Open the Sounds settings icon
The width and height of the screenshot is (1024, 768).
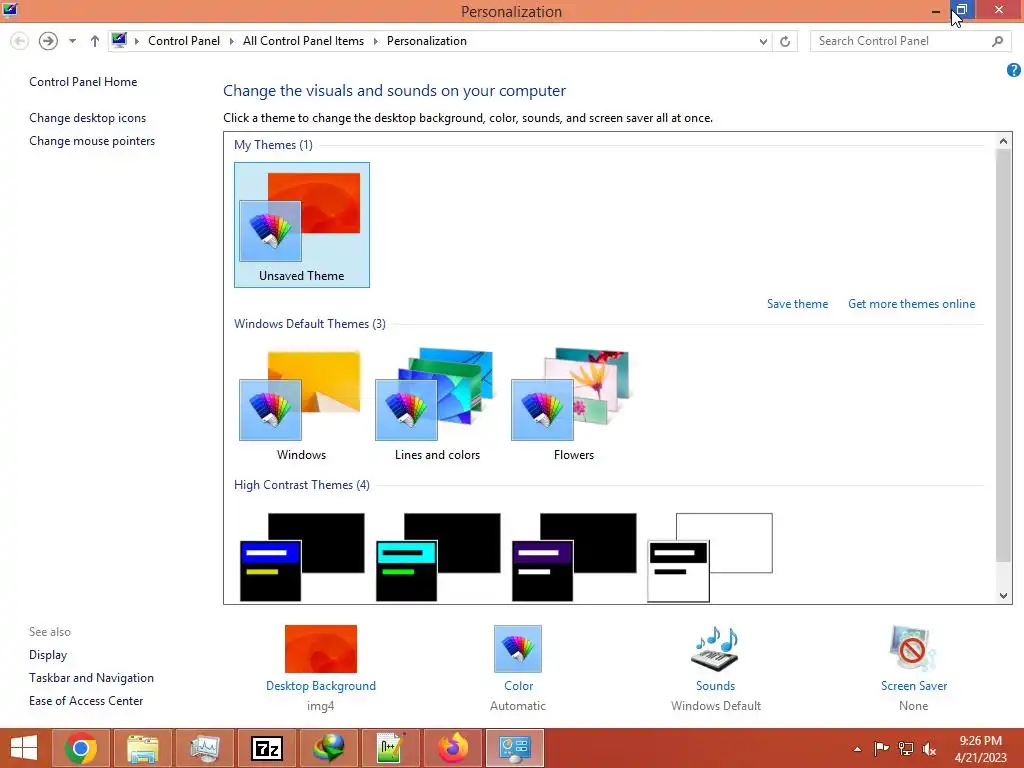tap(715, 648)
